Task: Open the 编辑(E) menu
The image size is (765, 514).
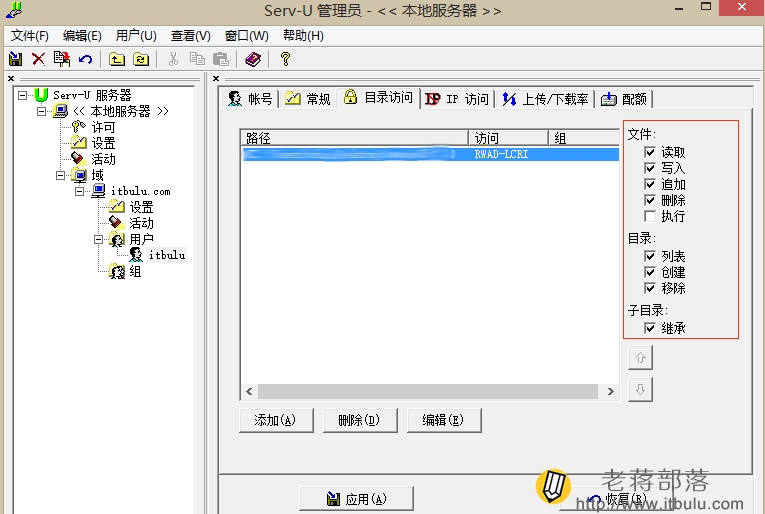Action: coord(82,36)
